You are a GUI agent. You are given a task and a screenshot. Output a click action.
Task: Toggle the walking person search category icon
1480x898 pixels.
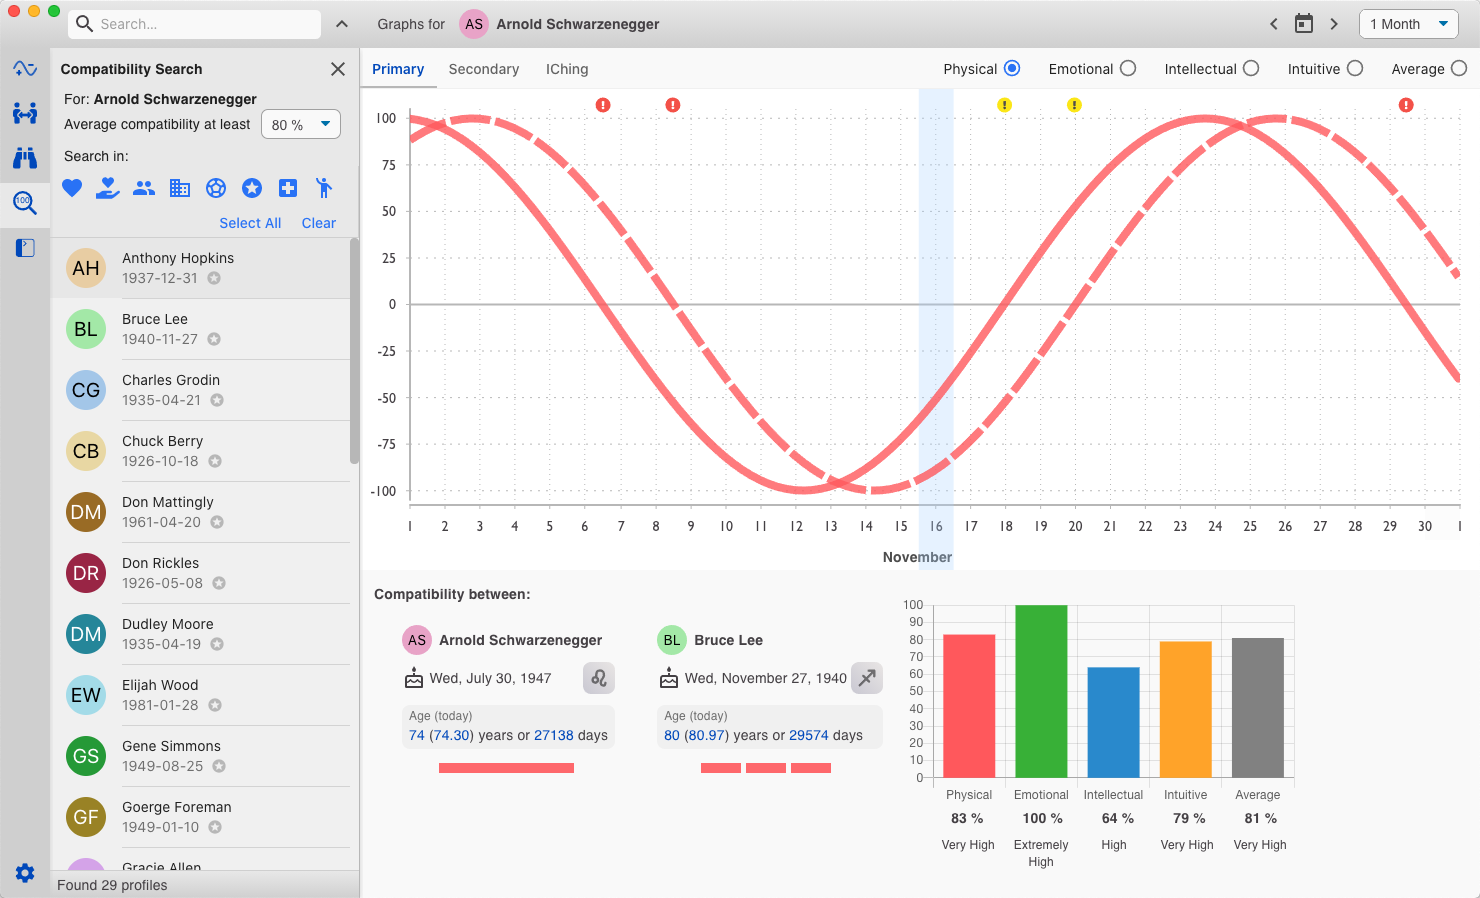point(323,188)
